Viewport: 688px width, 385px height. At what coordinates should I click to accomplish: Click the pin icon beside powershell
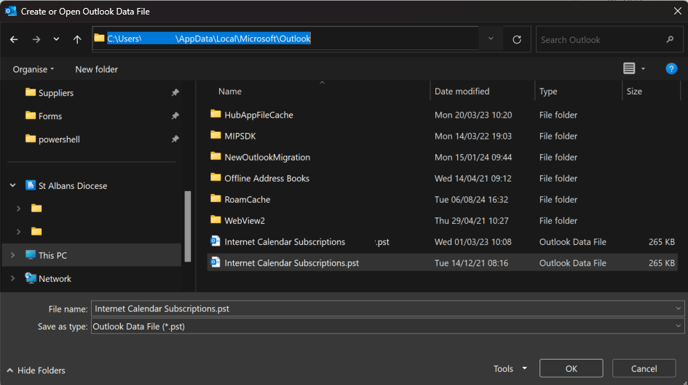[x=175, y=139]
